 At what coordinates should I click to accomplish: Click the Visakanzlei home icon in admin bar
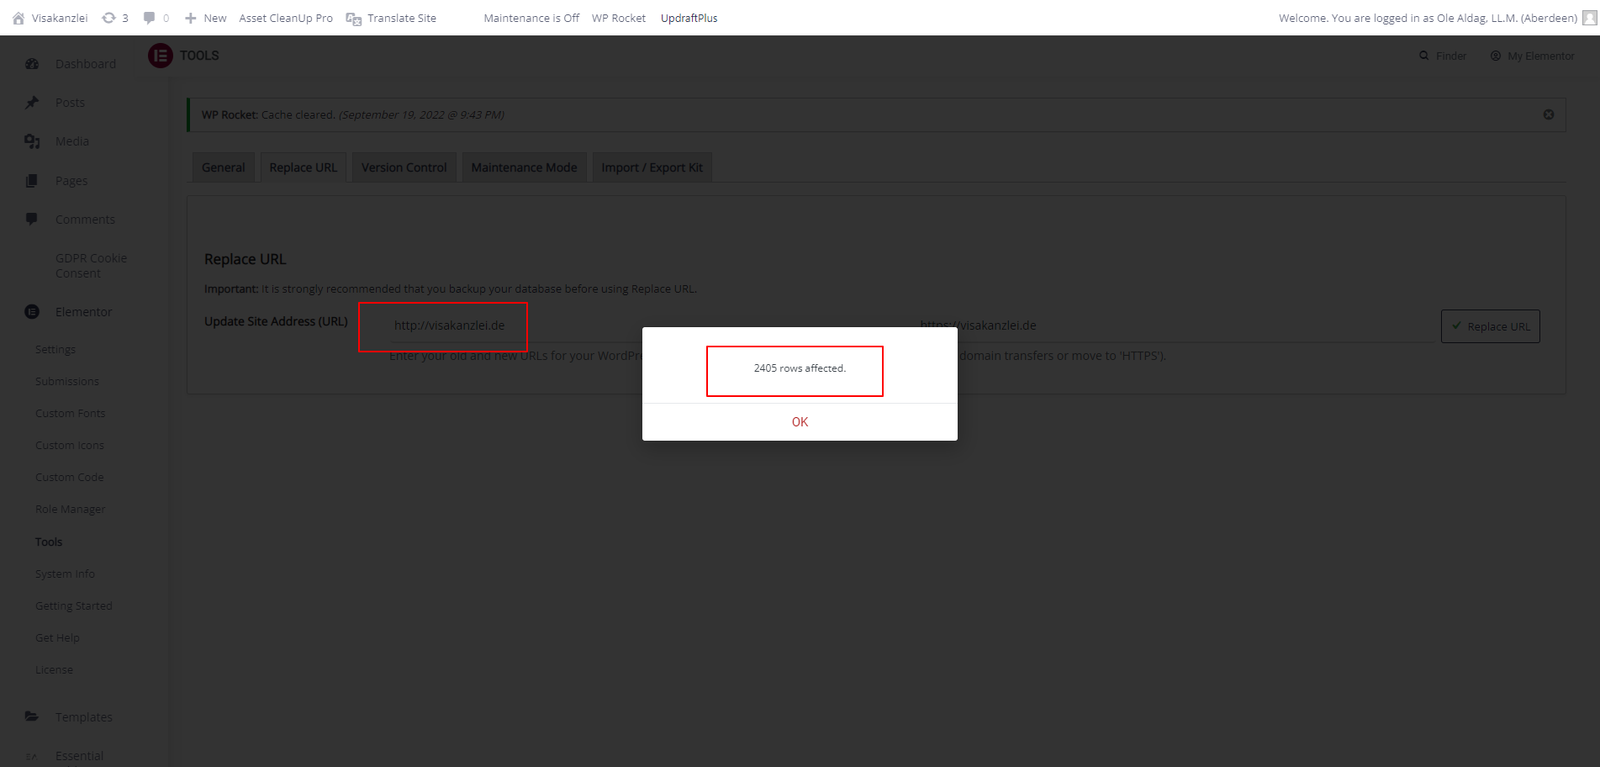18,18
